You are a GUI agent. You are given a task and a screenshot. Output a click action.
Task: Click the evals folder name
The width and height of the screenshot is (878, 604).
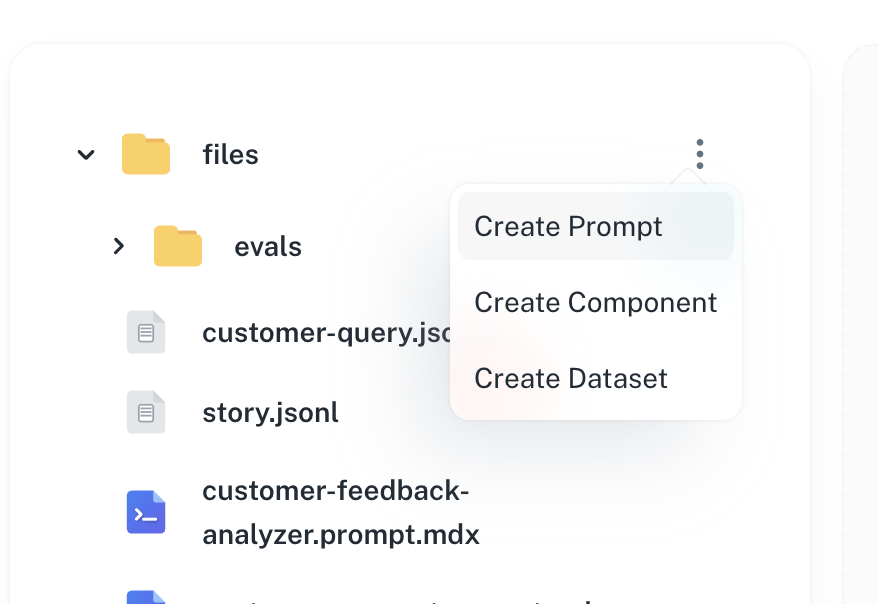click(x=268, y=246)
